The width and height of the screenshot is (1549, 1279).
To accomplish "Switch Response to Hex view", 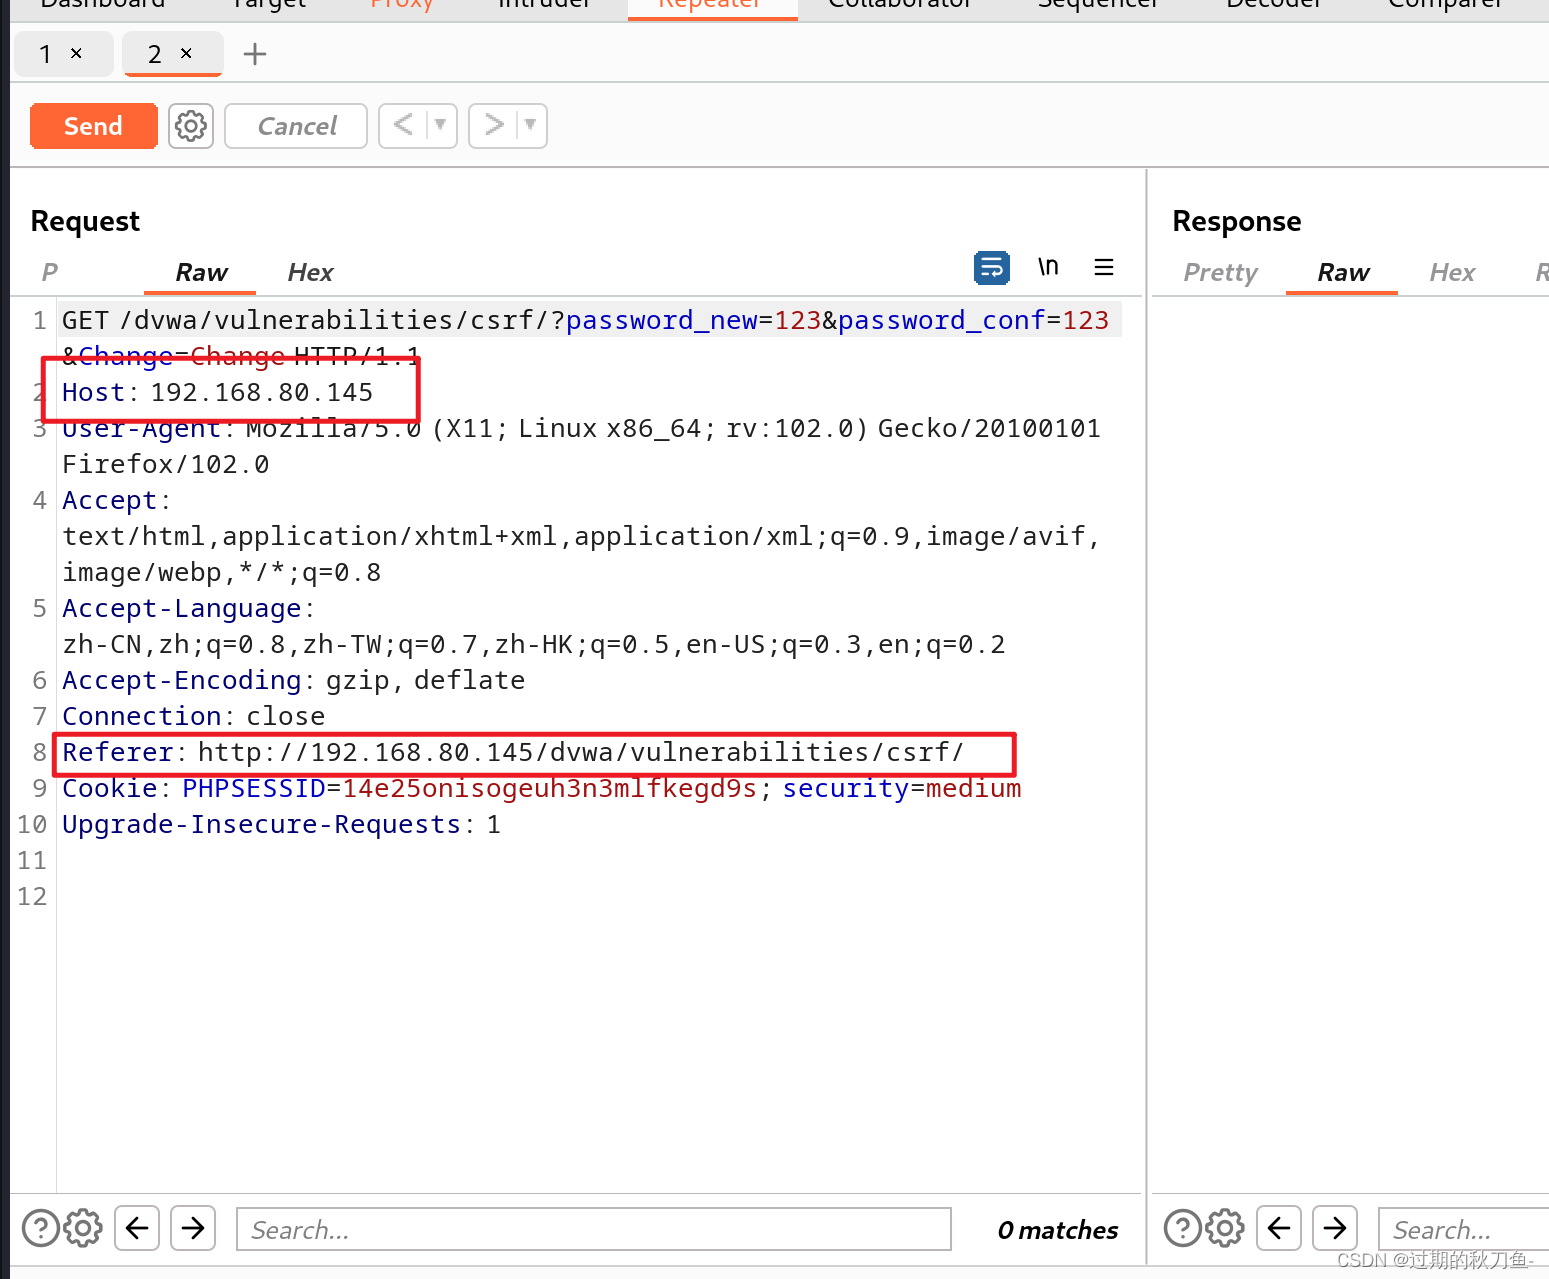I will pos(1452,272).
